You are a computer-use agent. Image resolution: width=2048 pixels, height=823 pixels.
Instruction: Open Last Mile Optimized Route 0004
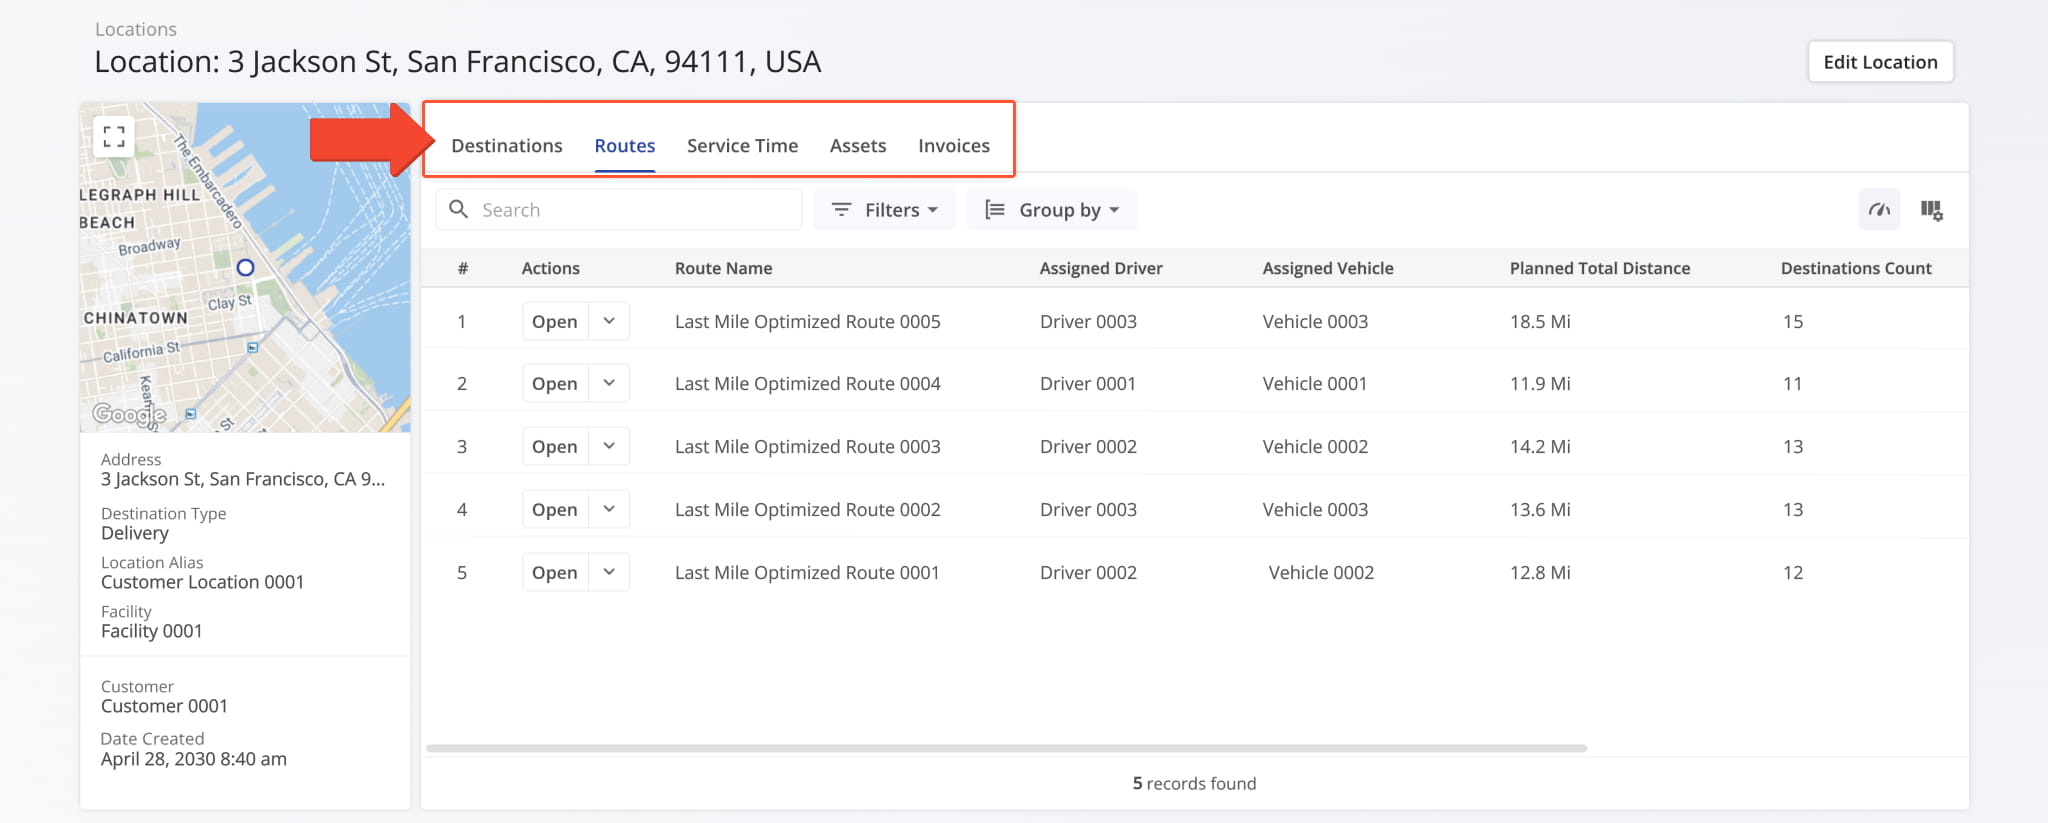pyautogui.click(x=555, y=383)
